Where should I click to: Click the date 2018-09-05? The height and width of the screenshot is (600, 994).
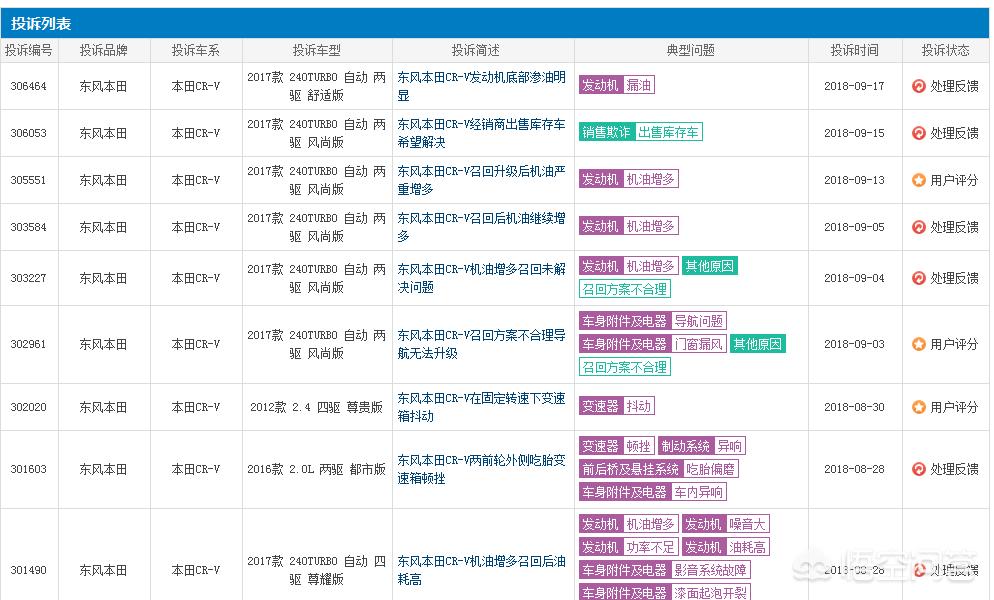854,227
